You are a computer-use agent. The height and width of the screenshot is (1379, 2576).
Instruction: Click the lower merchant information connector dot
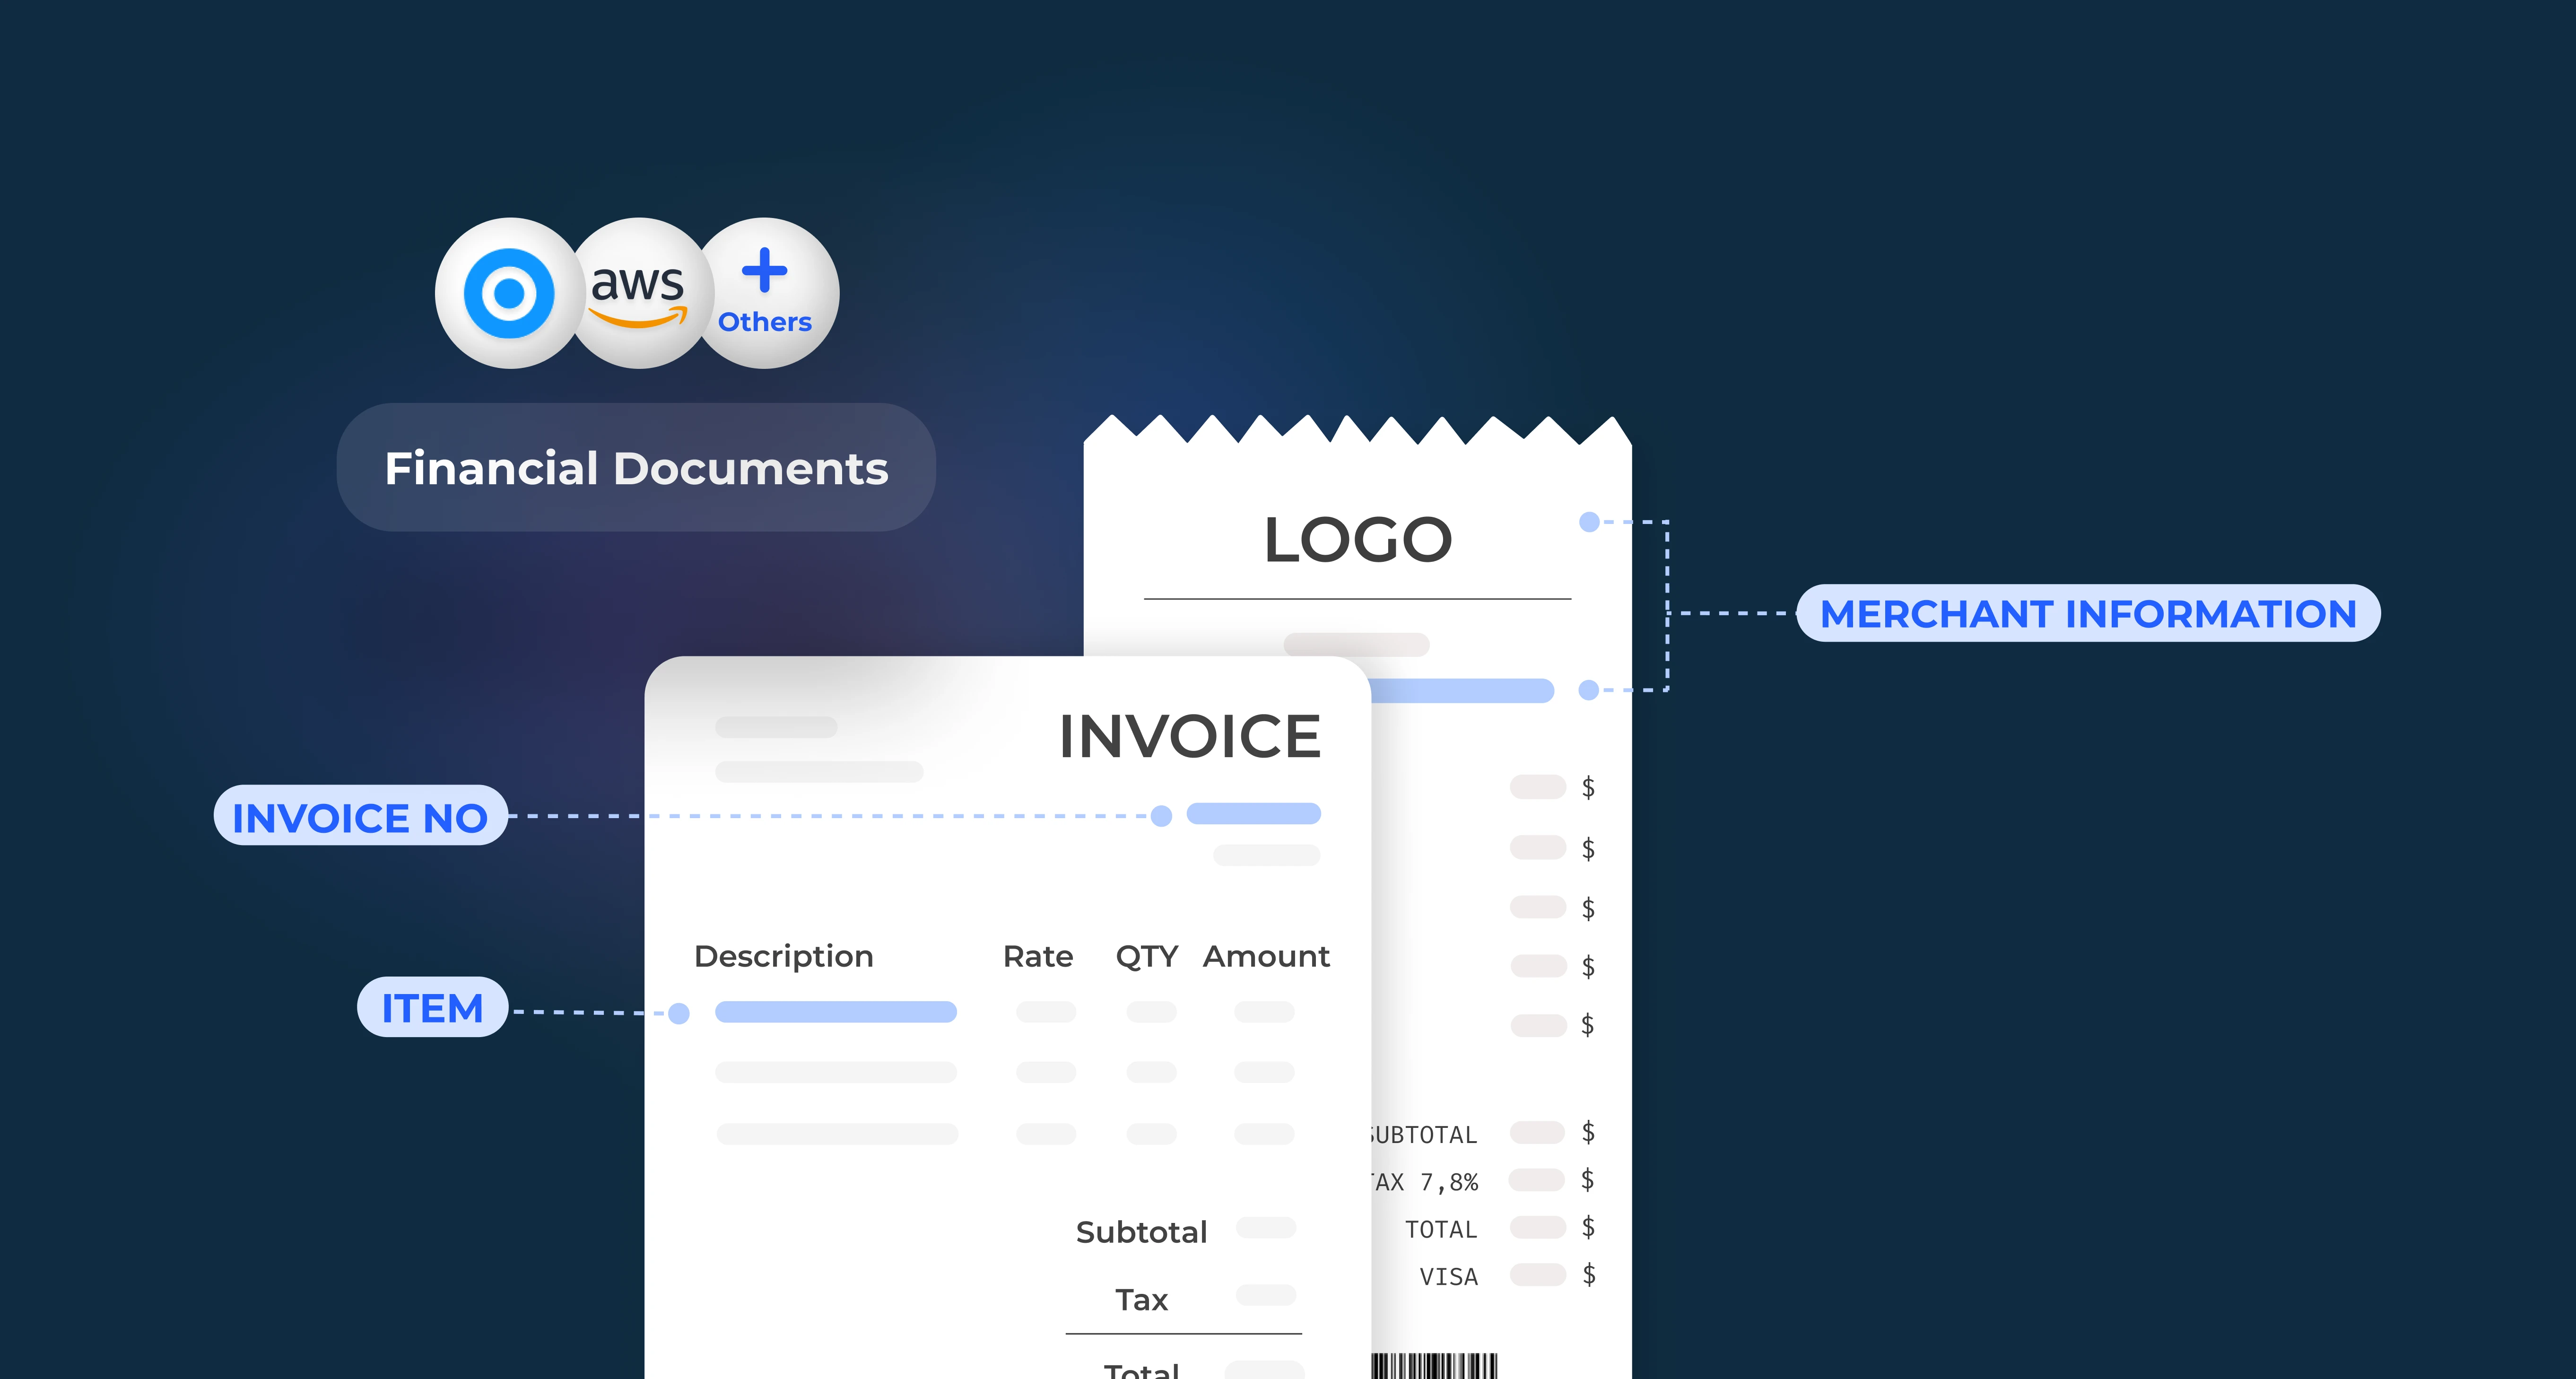[1589, 690]
